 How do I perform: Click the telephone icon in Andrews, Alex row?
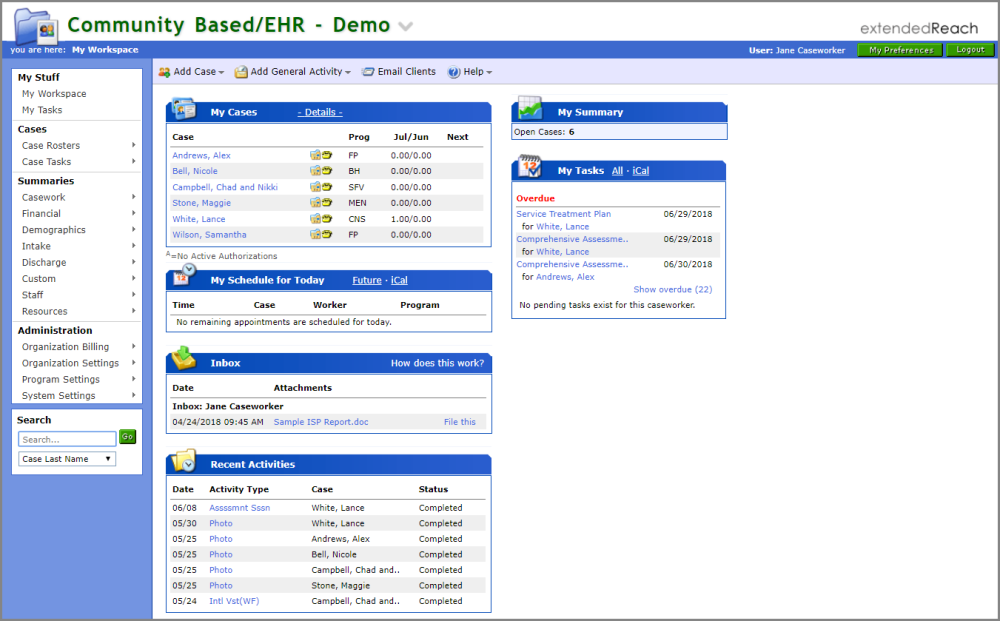(327, 155)
